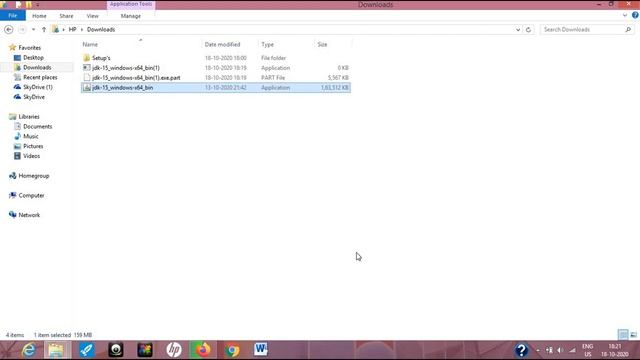Click HP in the address breadcrumb

73,29
